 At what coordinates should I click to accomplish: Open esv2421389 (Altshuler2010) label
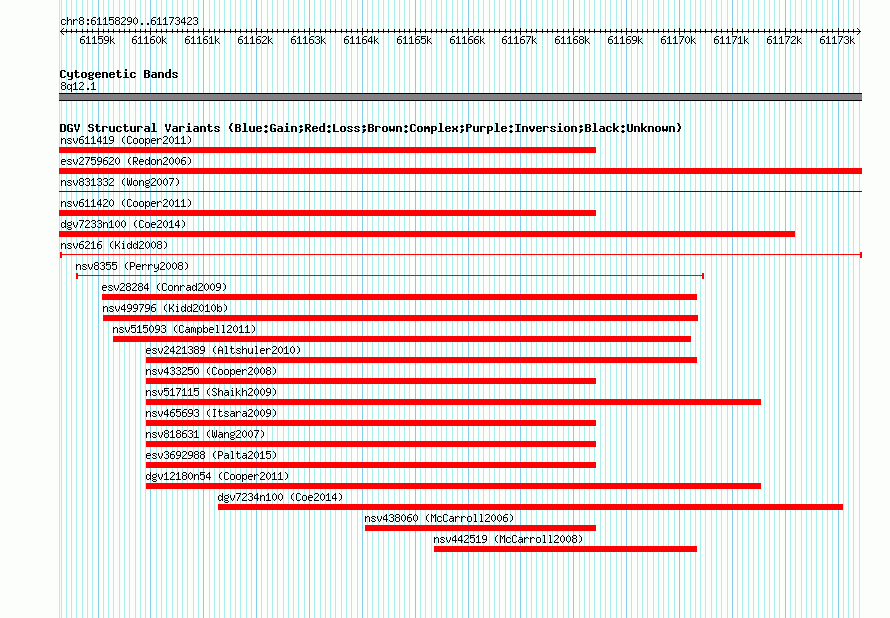(x=223, y=350)
